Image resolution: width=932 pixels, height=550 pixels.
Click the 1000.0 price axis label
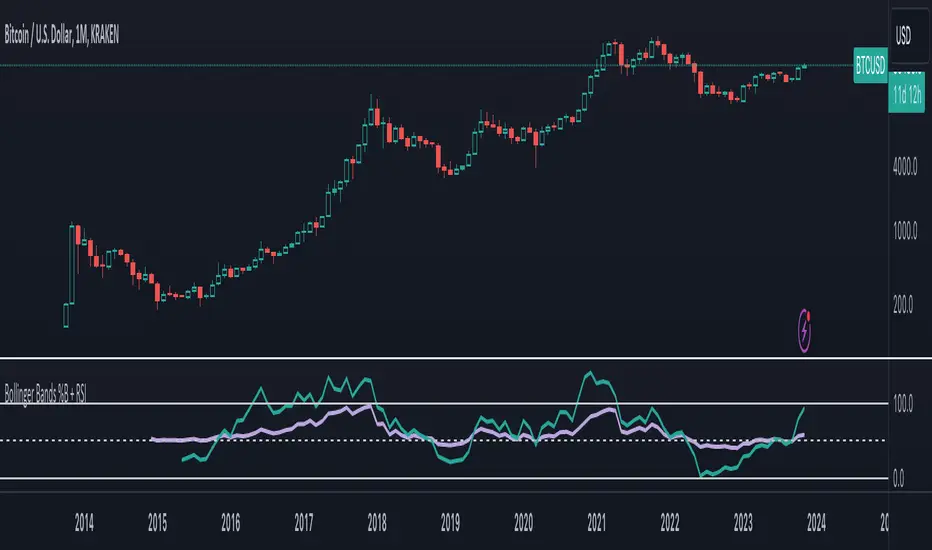(x=905, y=231)
